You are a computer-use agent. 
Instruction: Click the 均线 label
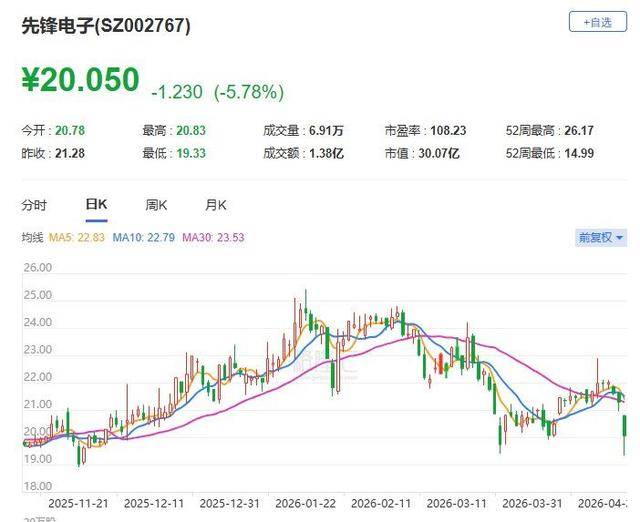click(x=32, y=237)
